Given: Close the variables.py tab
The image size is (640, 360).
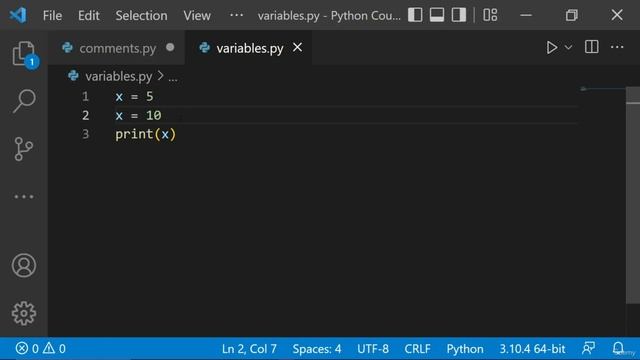Looking at the screenshot, I should 298,47.
